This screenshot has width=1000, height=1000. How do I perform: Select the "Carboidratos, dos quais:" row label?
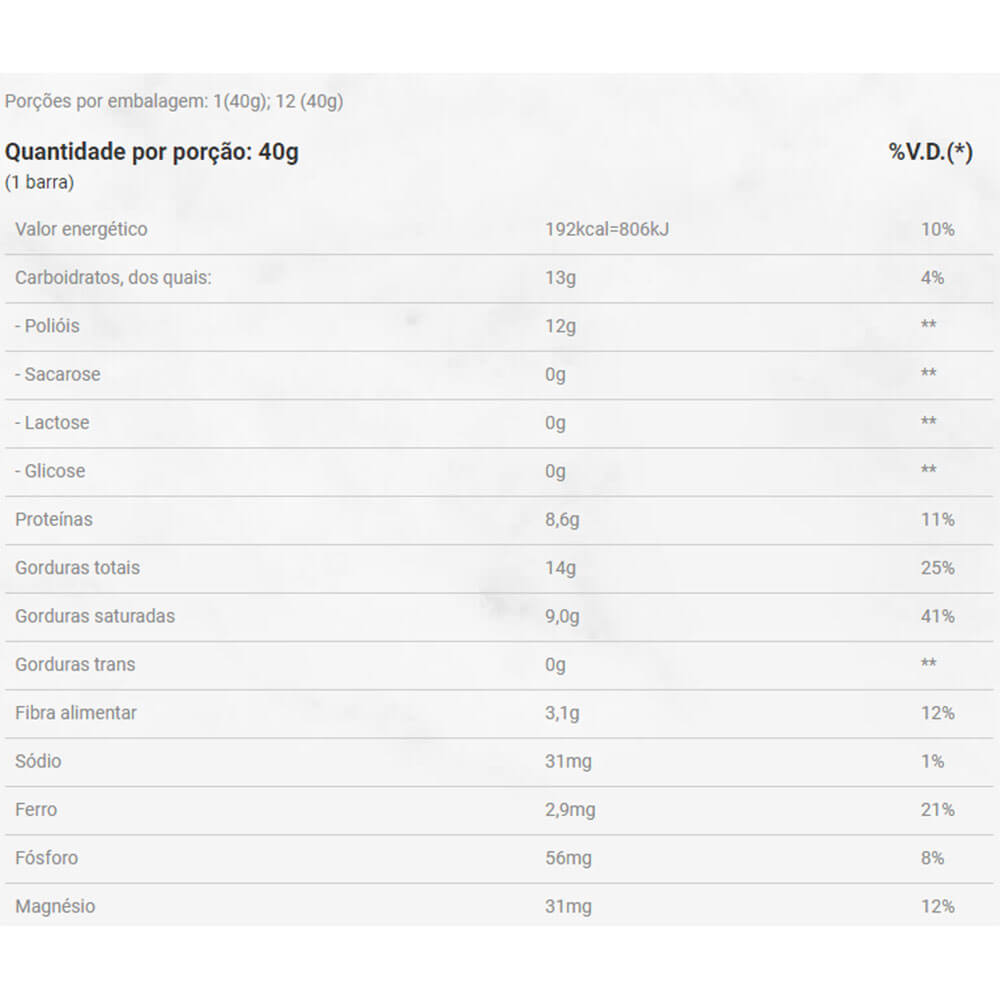(x=113, y=277)
